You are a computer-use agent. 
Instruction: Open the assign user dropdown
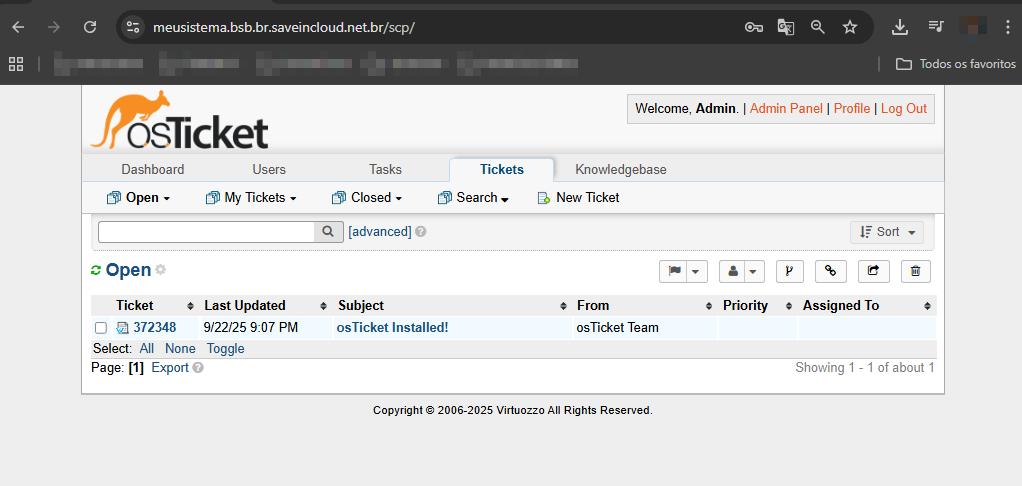(x=742, y=271)
